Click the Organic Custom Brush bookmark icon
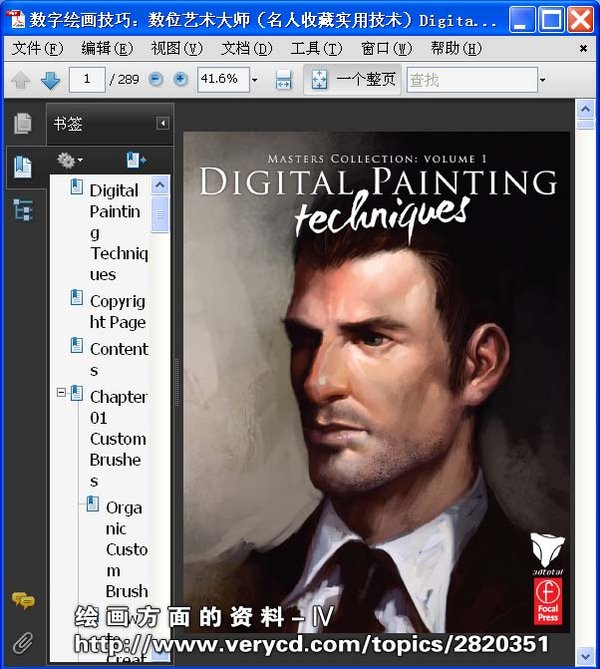The image size is (600, 669). tap(93, 504)
